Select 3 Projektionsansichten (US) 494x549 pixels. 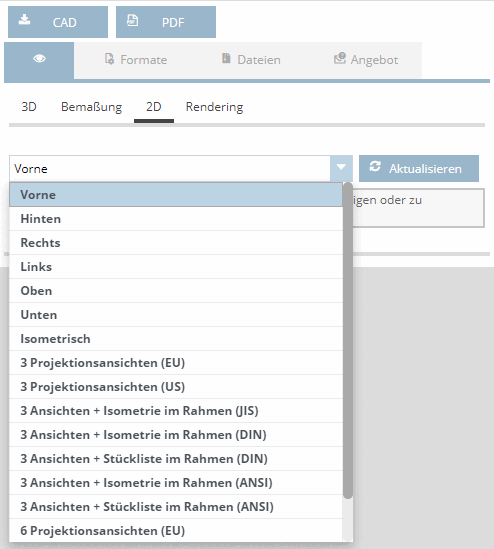tap(176, 387)
